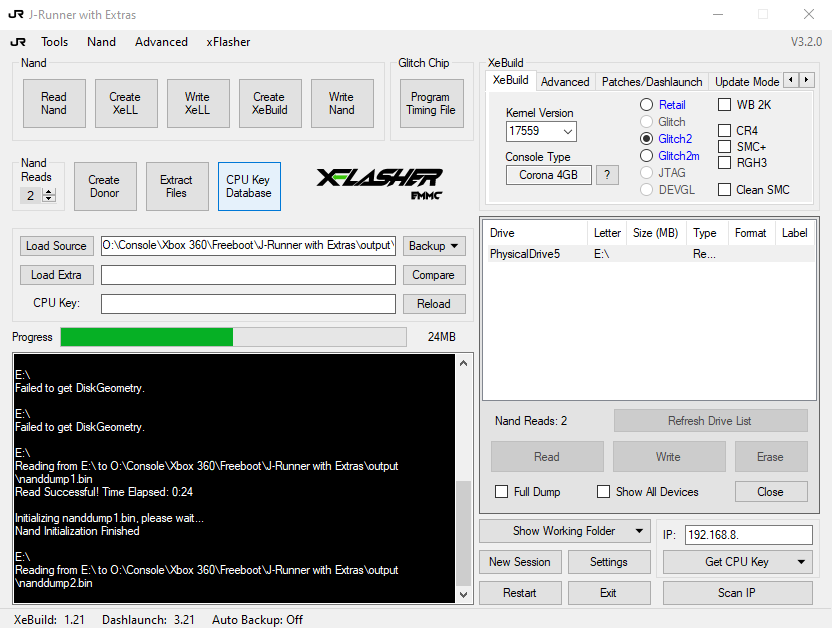Click the Load Source button

(x=57, y=246)
